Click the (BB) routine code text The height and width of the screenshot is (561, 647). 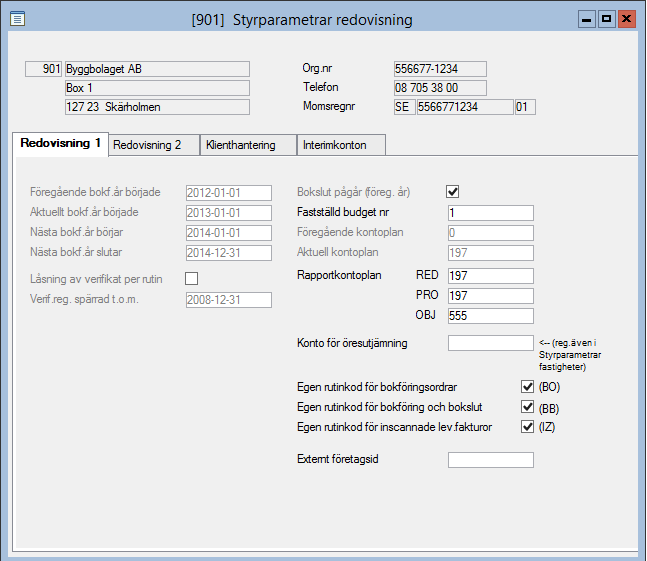click(x=549, y=408)
